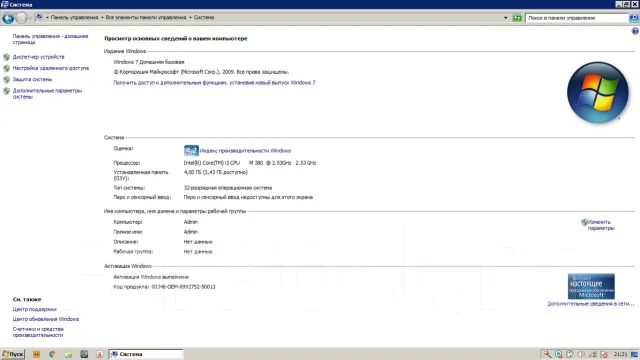Viewport: 640px width, 360px height.
Task: Click the processor value Intel(R) Core(TM) i3 CPU
Action: pos(250,163)
